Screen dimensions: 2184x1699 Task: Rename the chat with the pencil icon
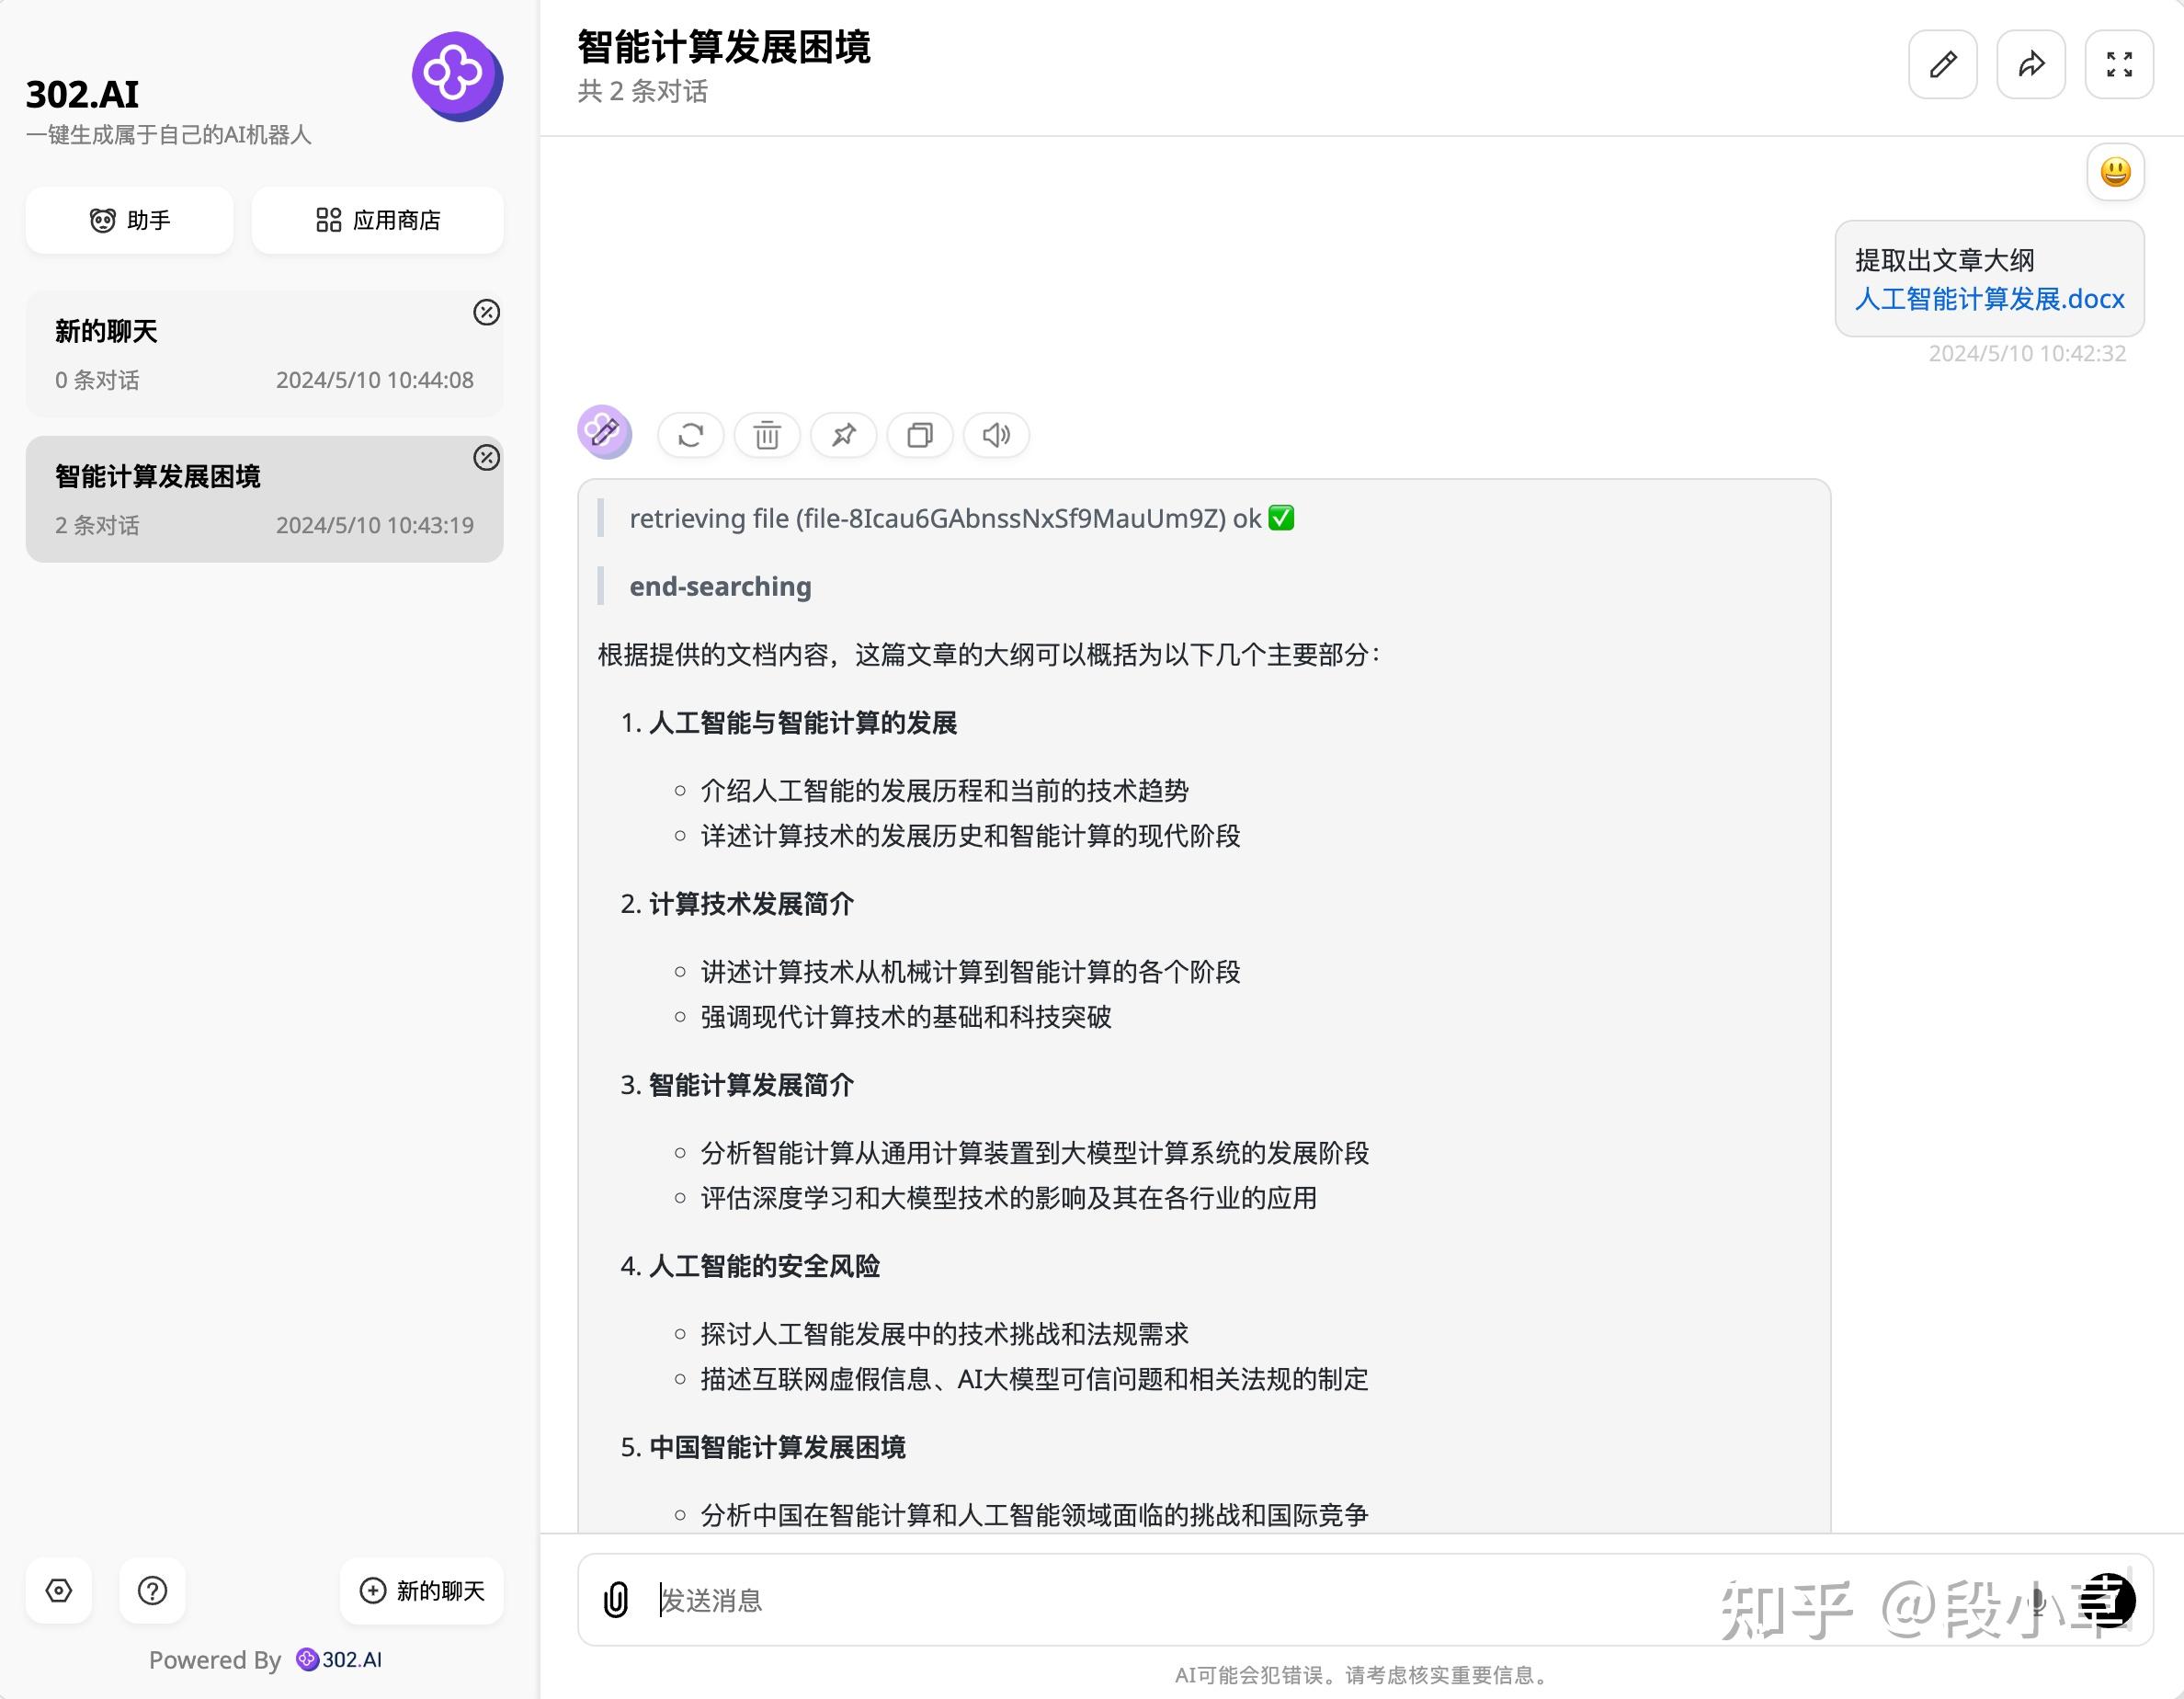(x=1942, y=64)
